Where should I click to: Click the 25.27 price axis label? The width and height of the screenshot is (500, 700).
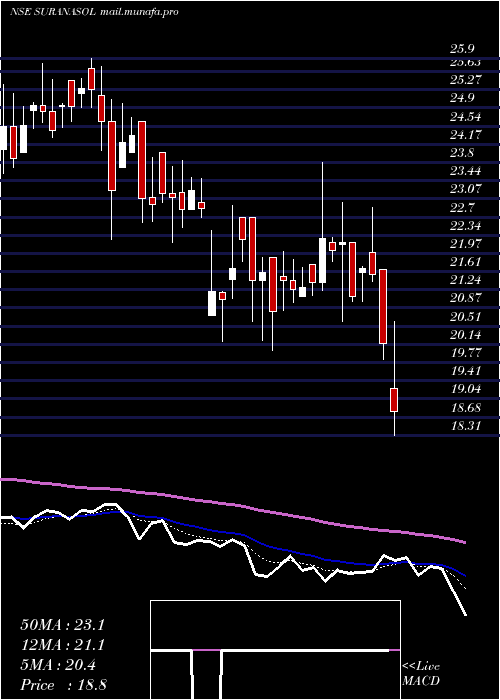(466, 79)
